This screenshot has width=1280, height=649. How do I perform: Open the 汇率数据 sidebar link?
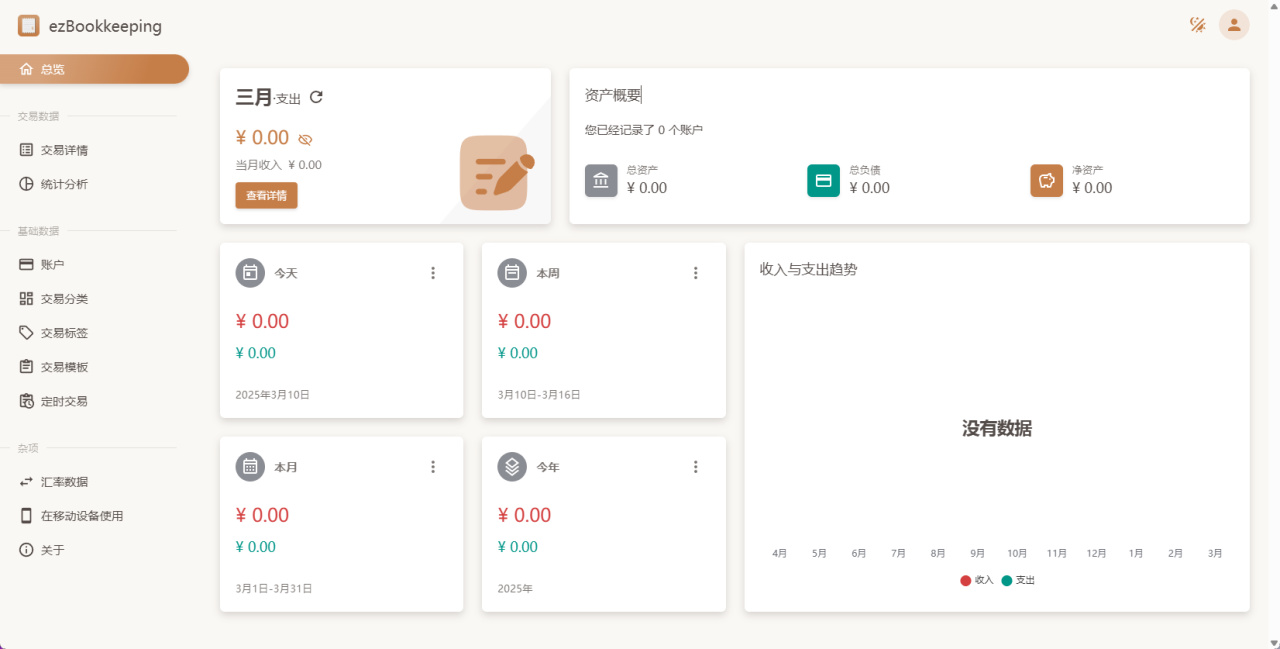[64, 482]
